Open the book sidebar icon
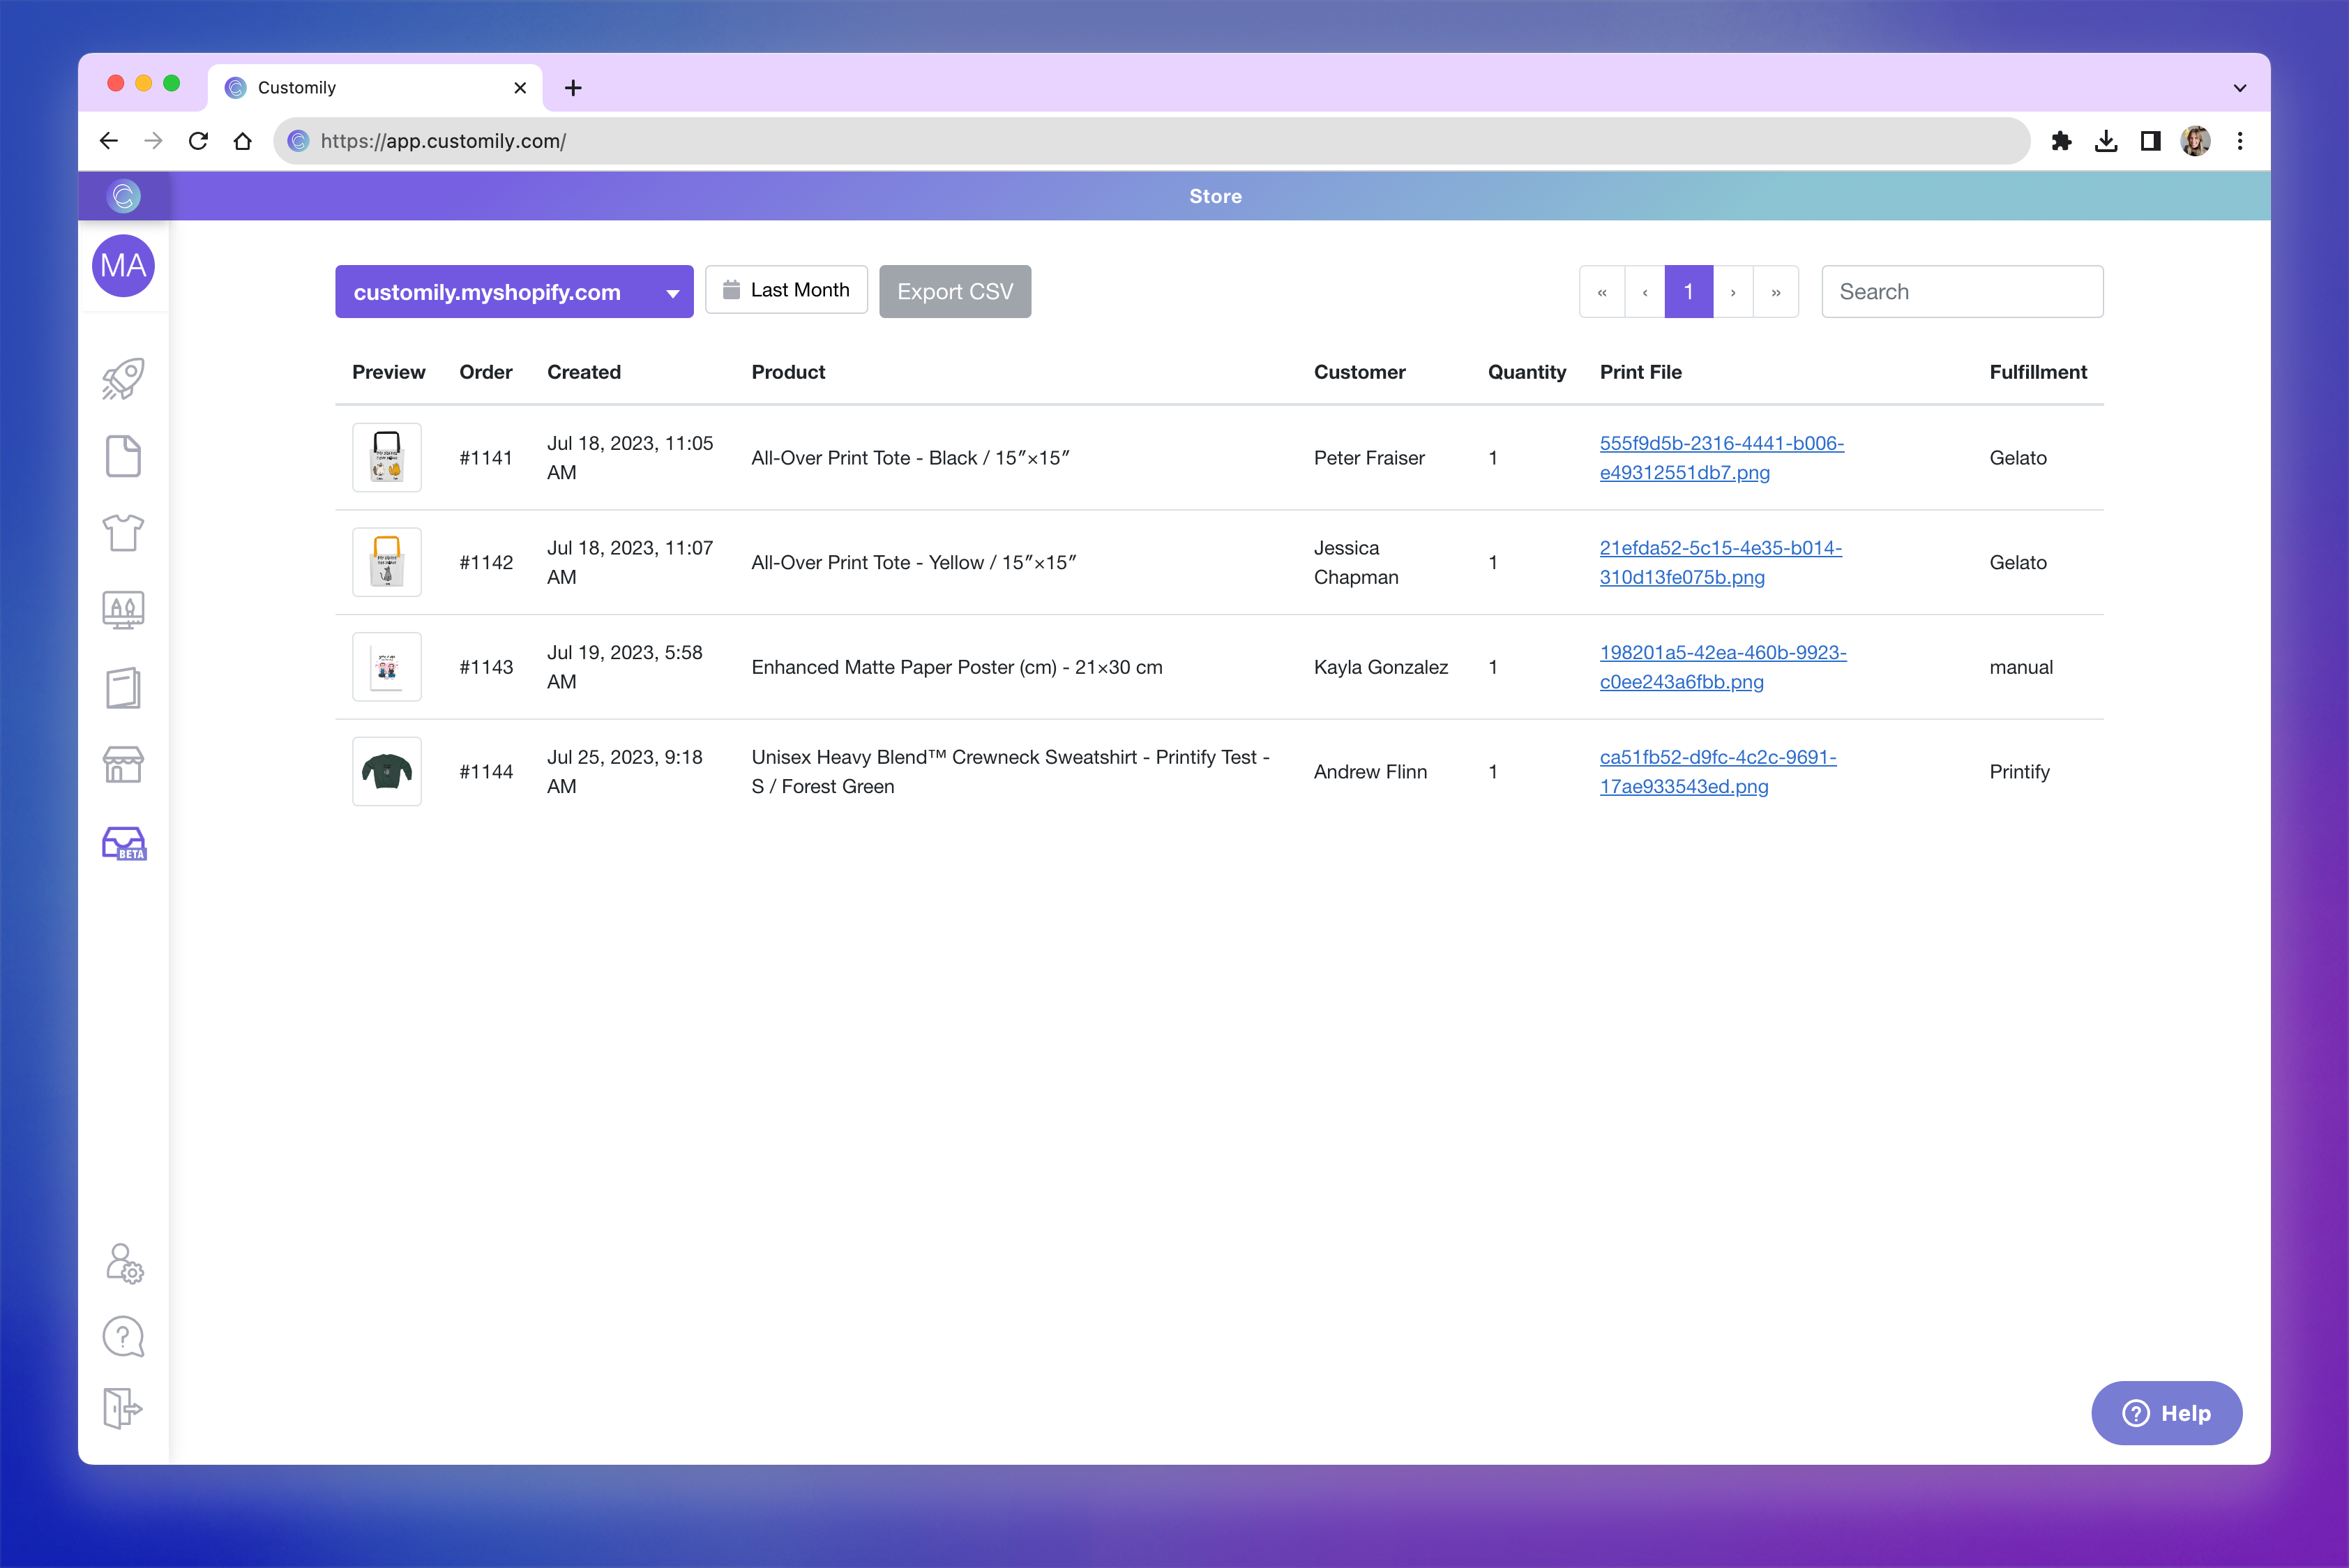Image resolution: width=2349 pixels, height=1568 pixels. (123, 688)
